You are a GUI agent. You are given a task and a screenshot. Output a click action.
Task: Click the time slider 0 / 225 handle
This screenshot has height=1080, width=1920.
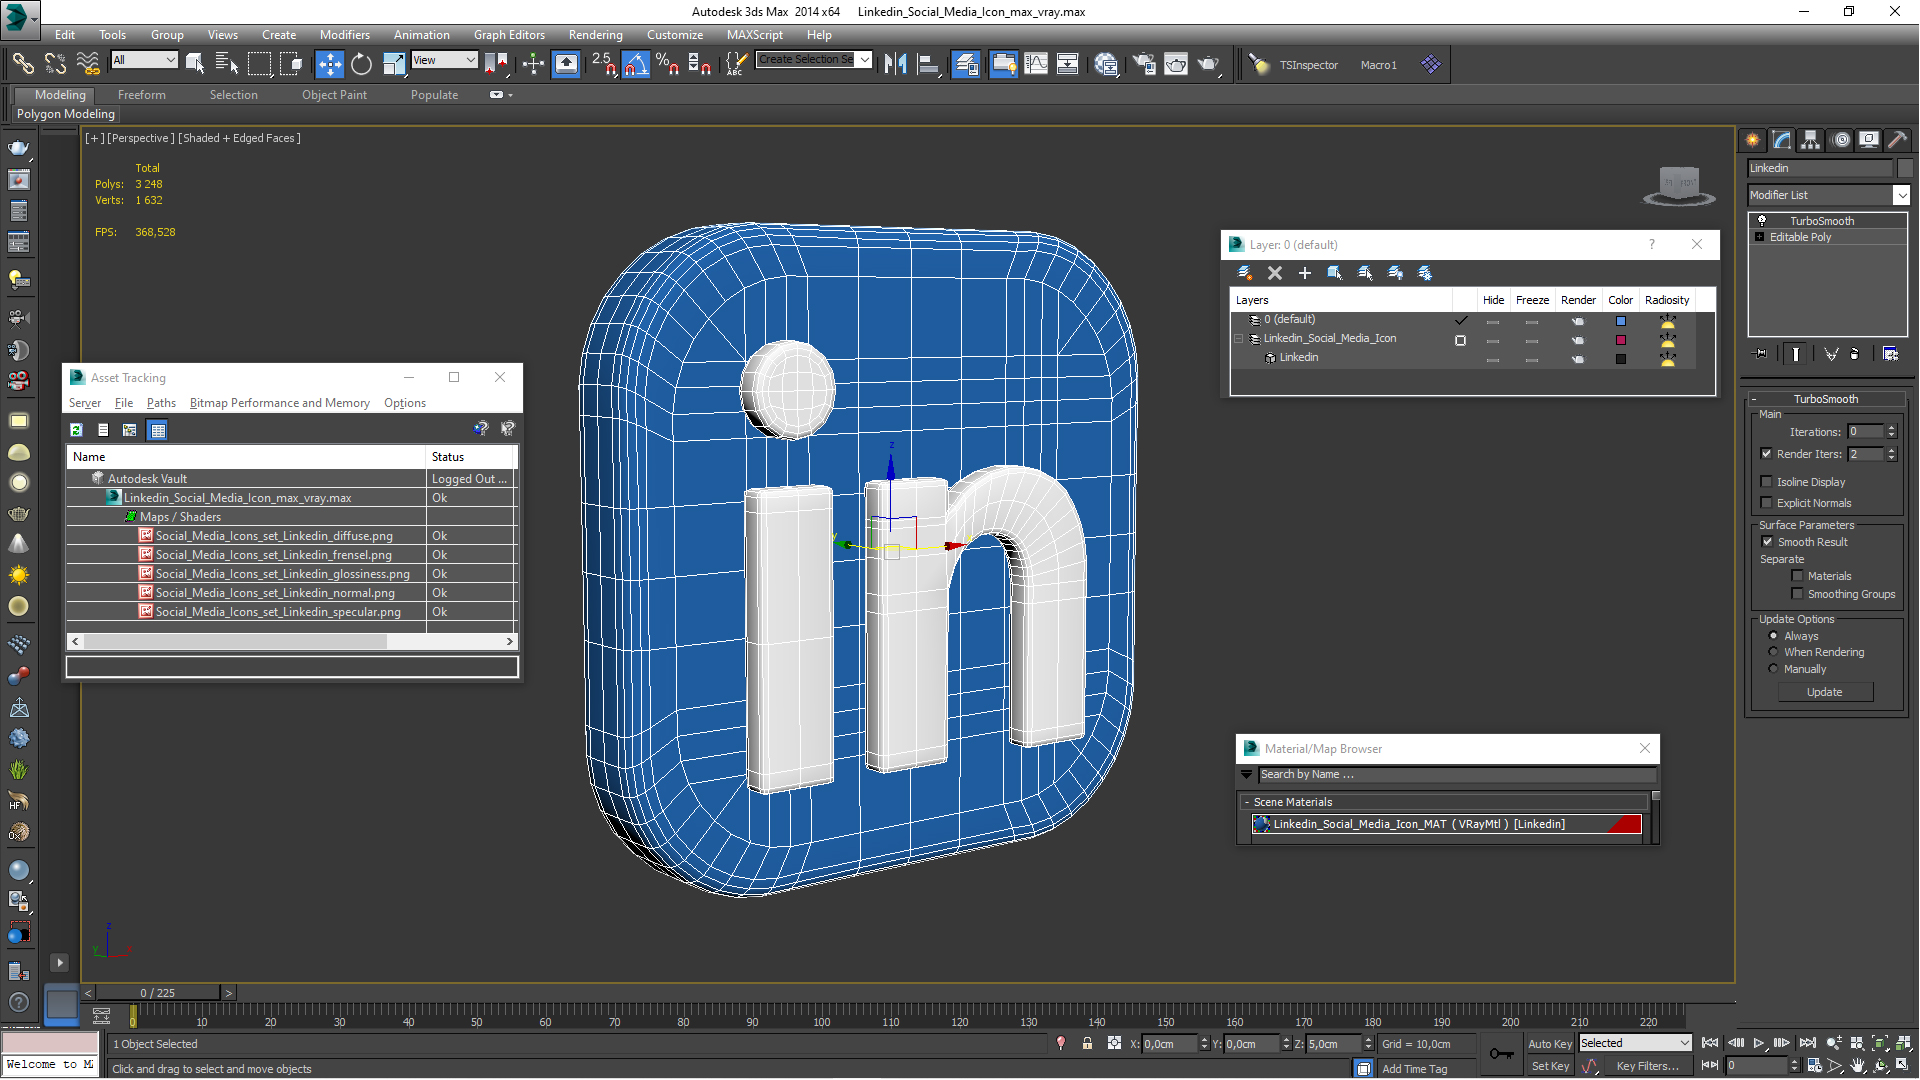pyautogui.click(x=158, y=993)
